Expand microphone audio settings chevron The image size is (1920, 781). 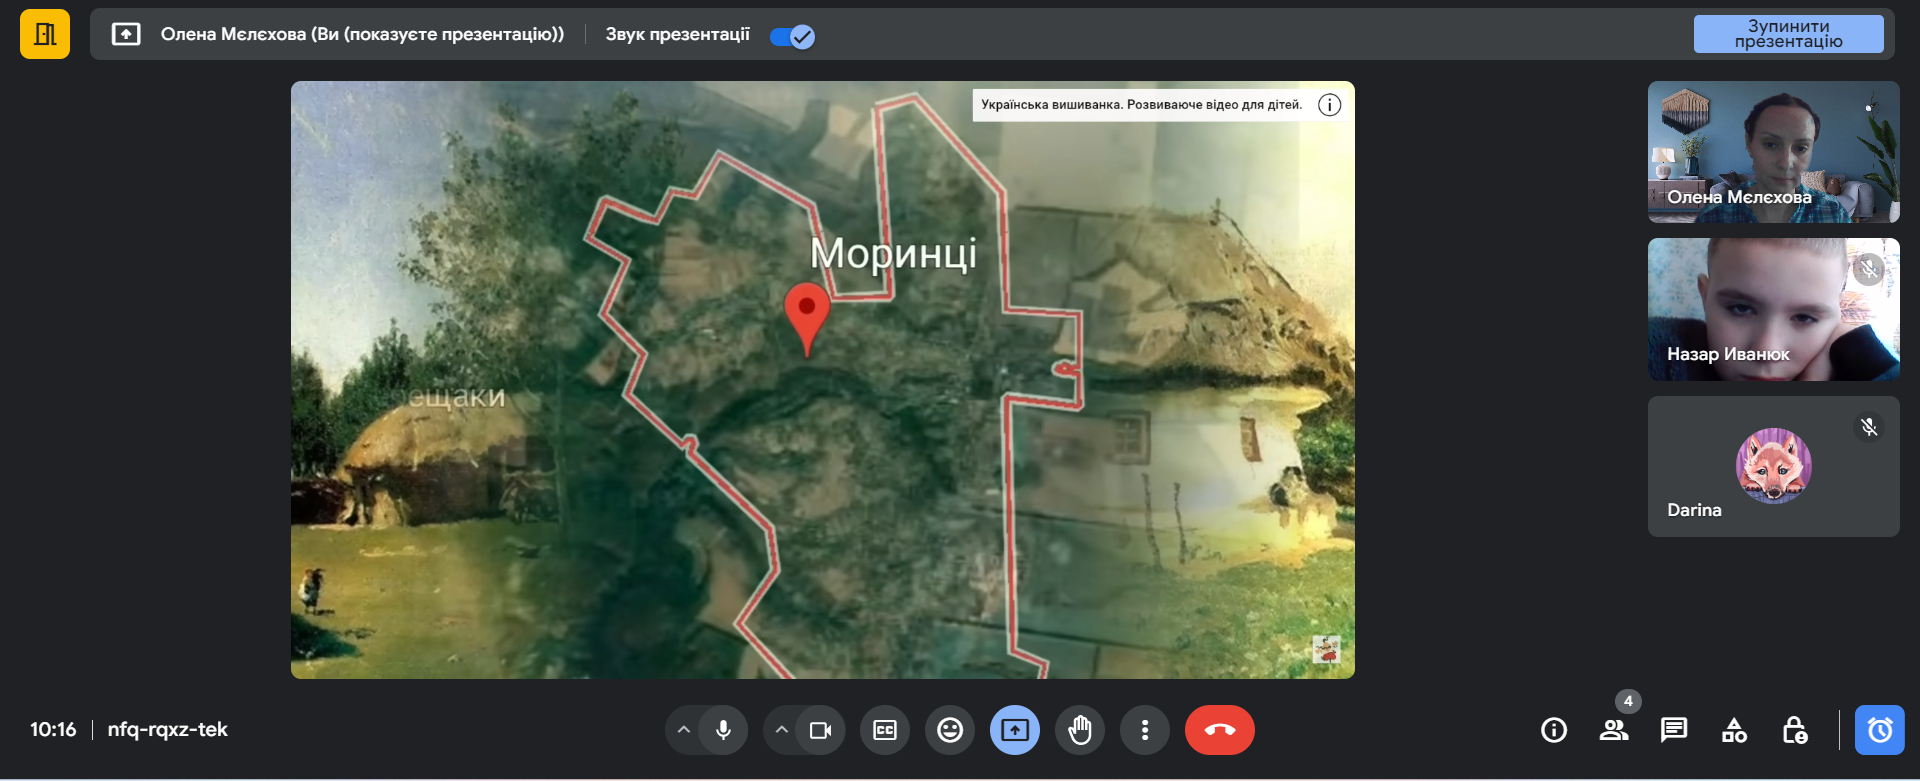[684, 730]
